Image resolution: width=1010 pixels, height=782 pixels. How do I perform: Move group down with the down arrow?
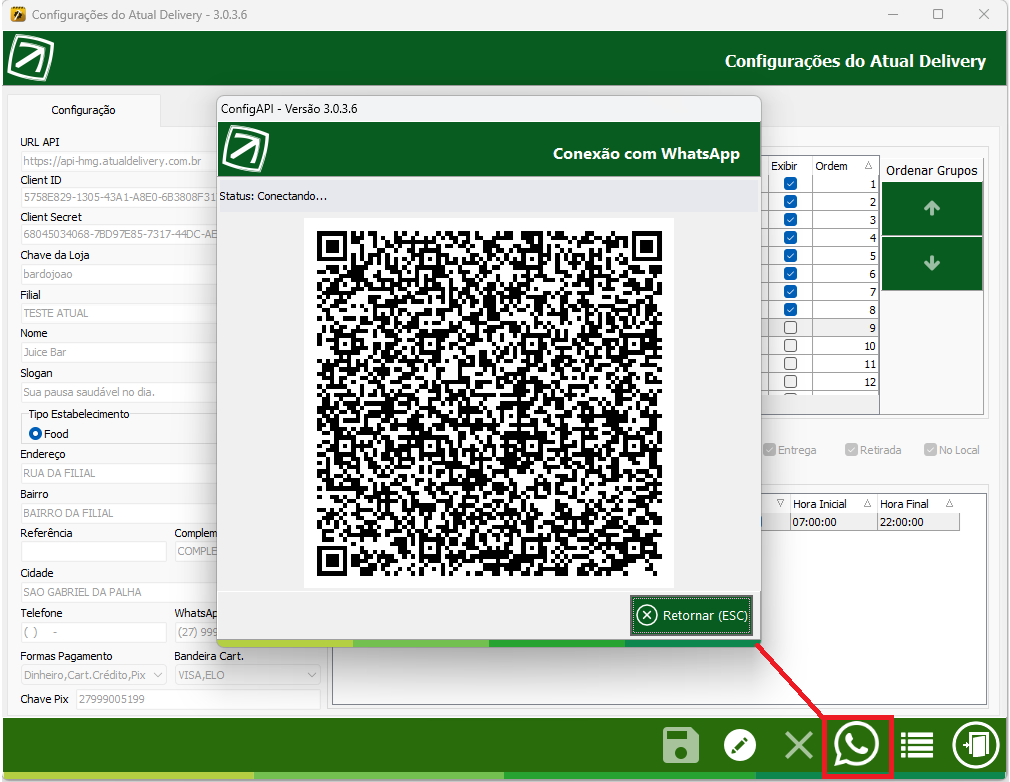coord(931,263)
